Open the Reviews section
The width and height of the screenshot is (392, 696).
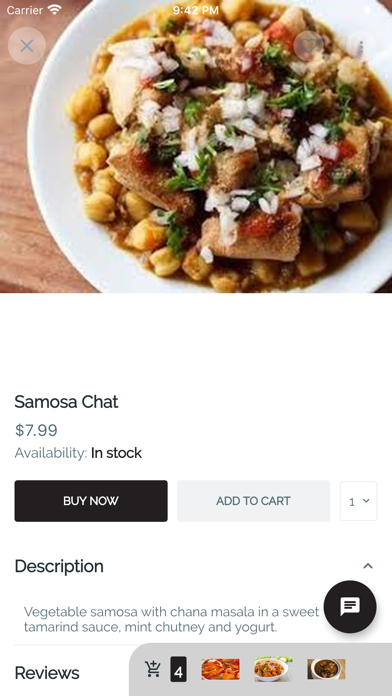[47, 672]
